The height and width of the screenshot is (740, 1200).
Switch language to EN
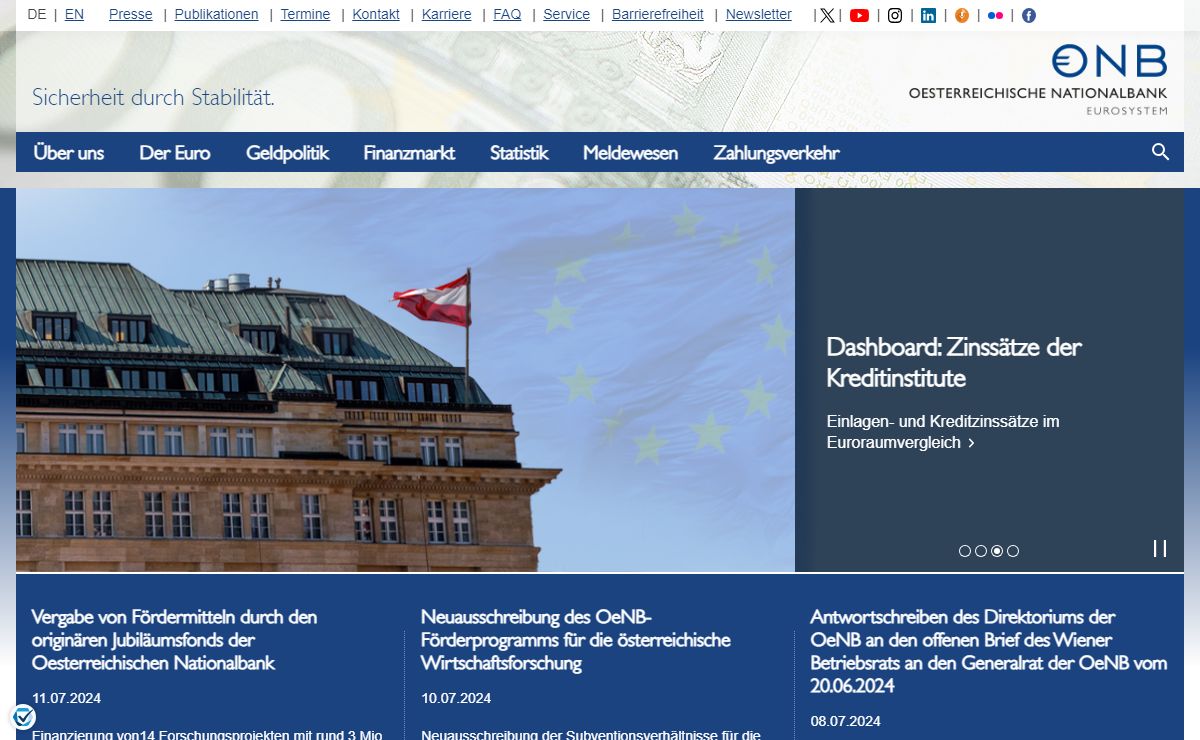(74, 15)
